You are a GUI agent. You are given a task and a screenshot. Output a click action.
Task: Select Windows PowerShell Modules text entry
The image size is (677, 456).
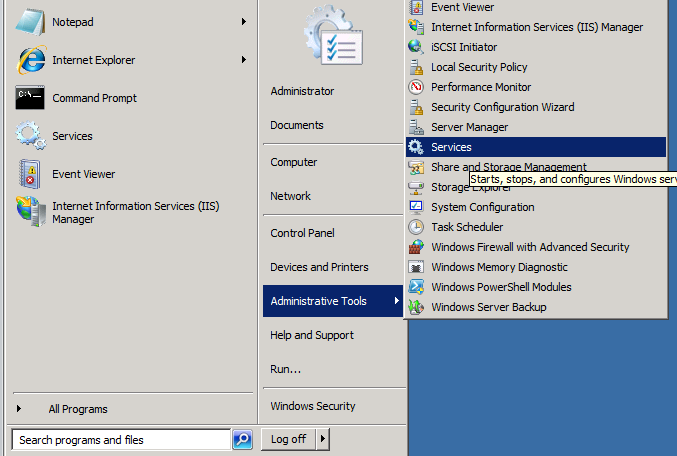[501, 287]
